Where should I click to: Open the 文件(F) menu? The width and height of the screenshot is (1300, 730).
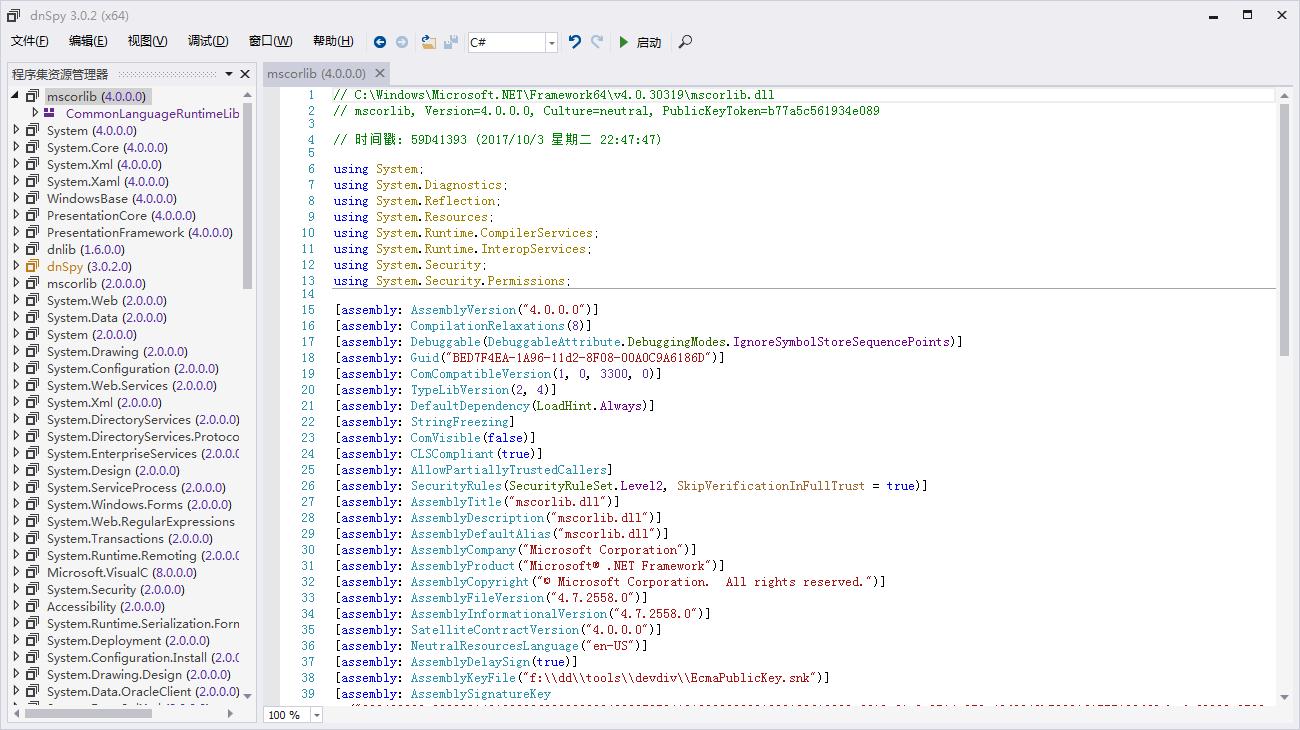tap(29, 41)
